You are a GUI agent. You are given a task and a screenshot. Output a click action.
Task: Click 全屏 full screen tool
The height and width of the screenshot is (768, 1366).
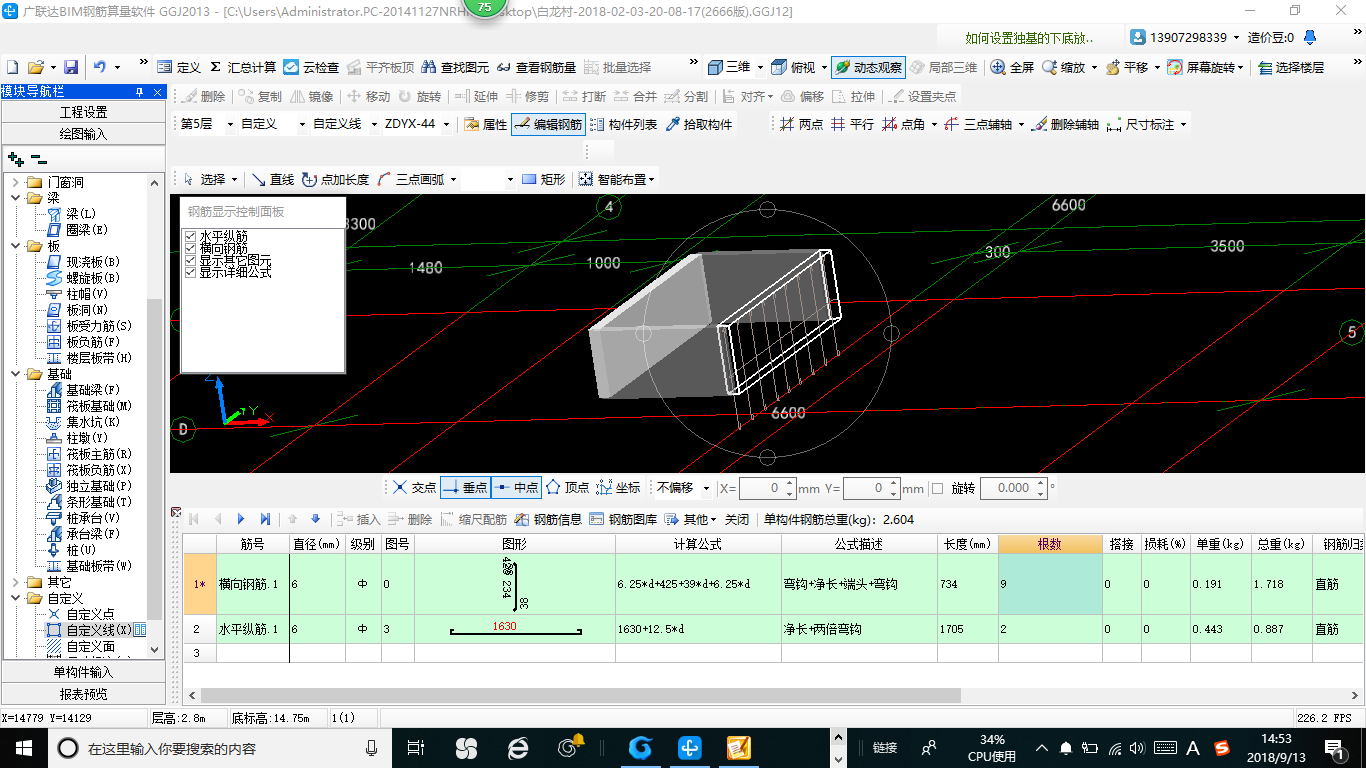[1012, 67]
